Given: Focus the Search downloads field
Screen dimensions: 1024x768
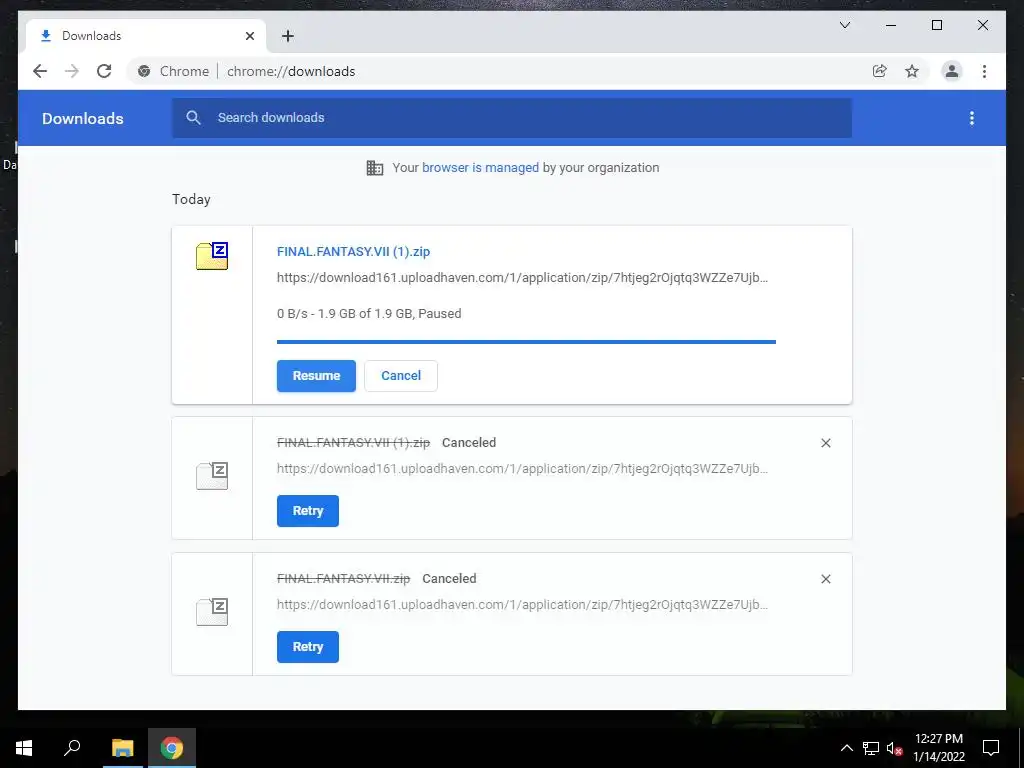Looking at the screenshot, I should 511,118.
